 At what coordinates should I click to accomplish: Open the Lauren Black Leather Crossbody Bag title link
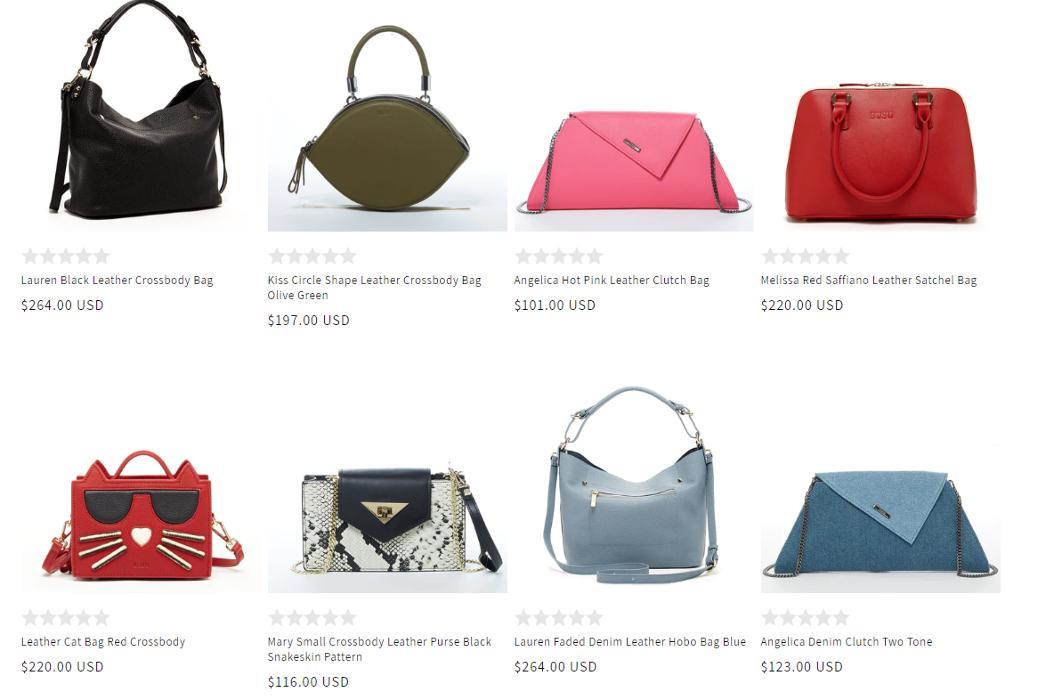[x=117, y=280]
